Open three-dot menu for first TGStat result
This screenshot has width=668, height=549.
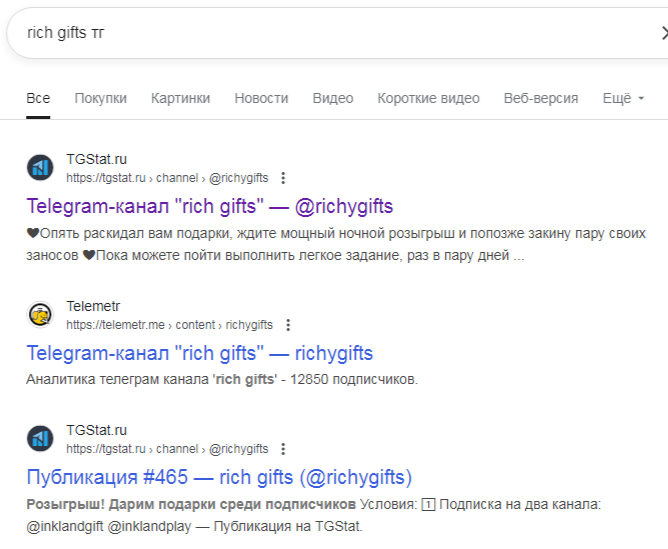point(283,178)
